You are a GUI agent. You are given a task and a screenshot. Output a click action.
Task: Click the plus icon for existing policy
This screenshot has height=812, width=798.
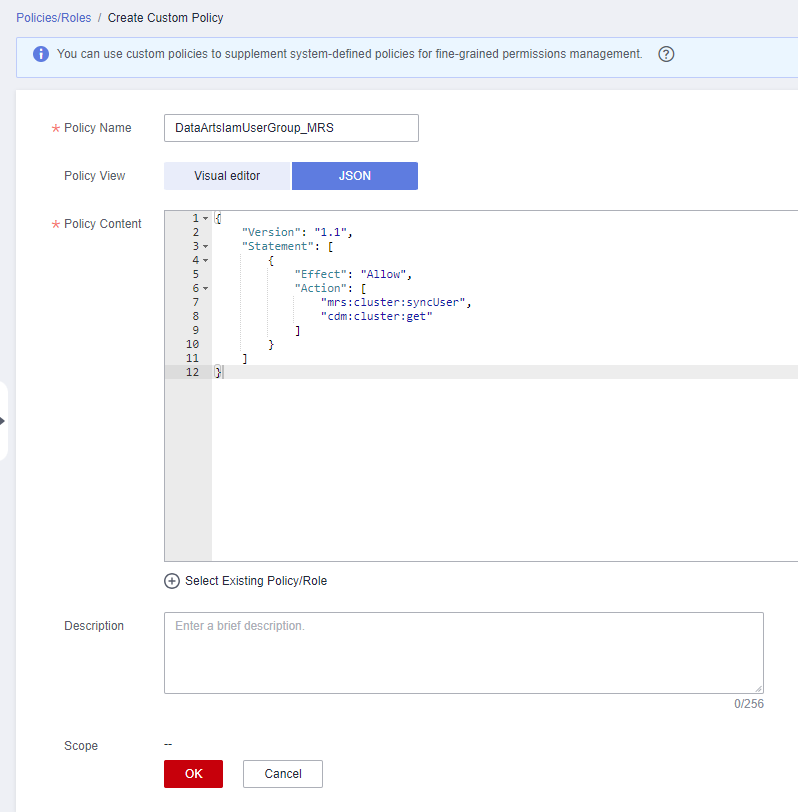172,581
